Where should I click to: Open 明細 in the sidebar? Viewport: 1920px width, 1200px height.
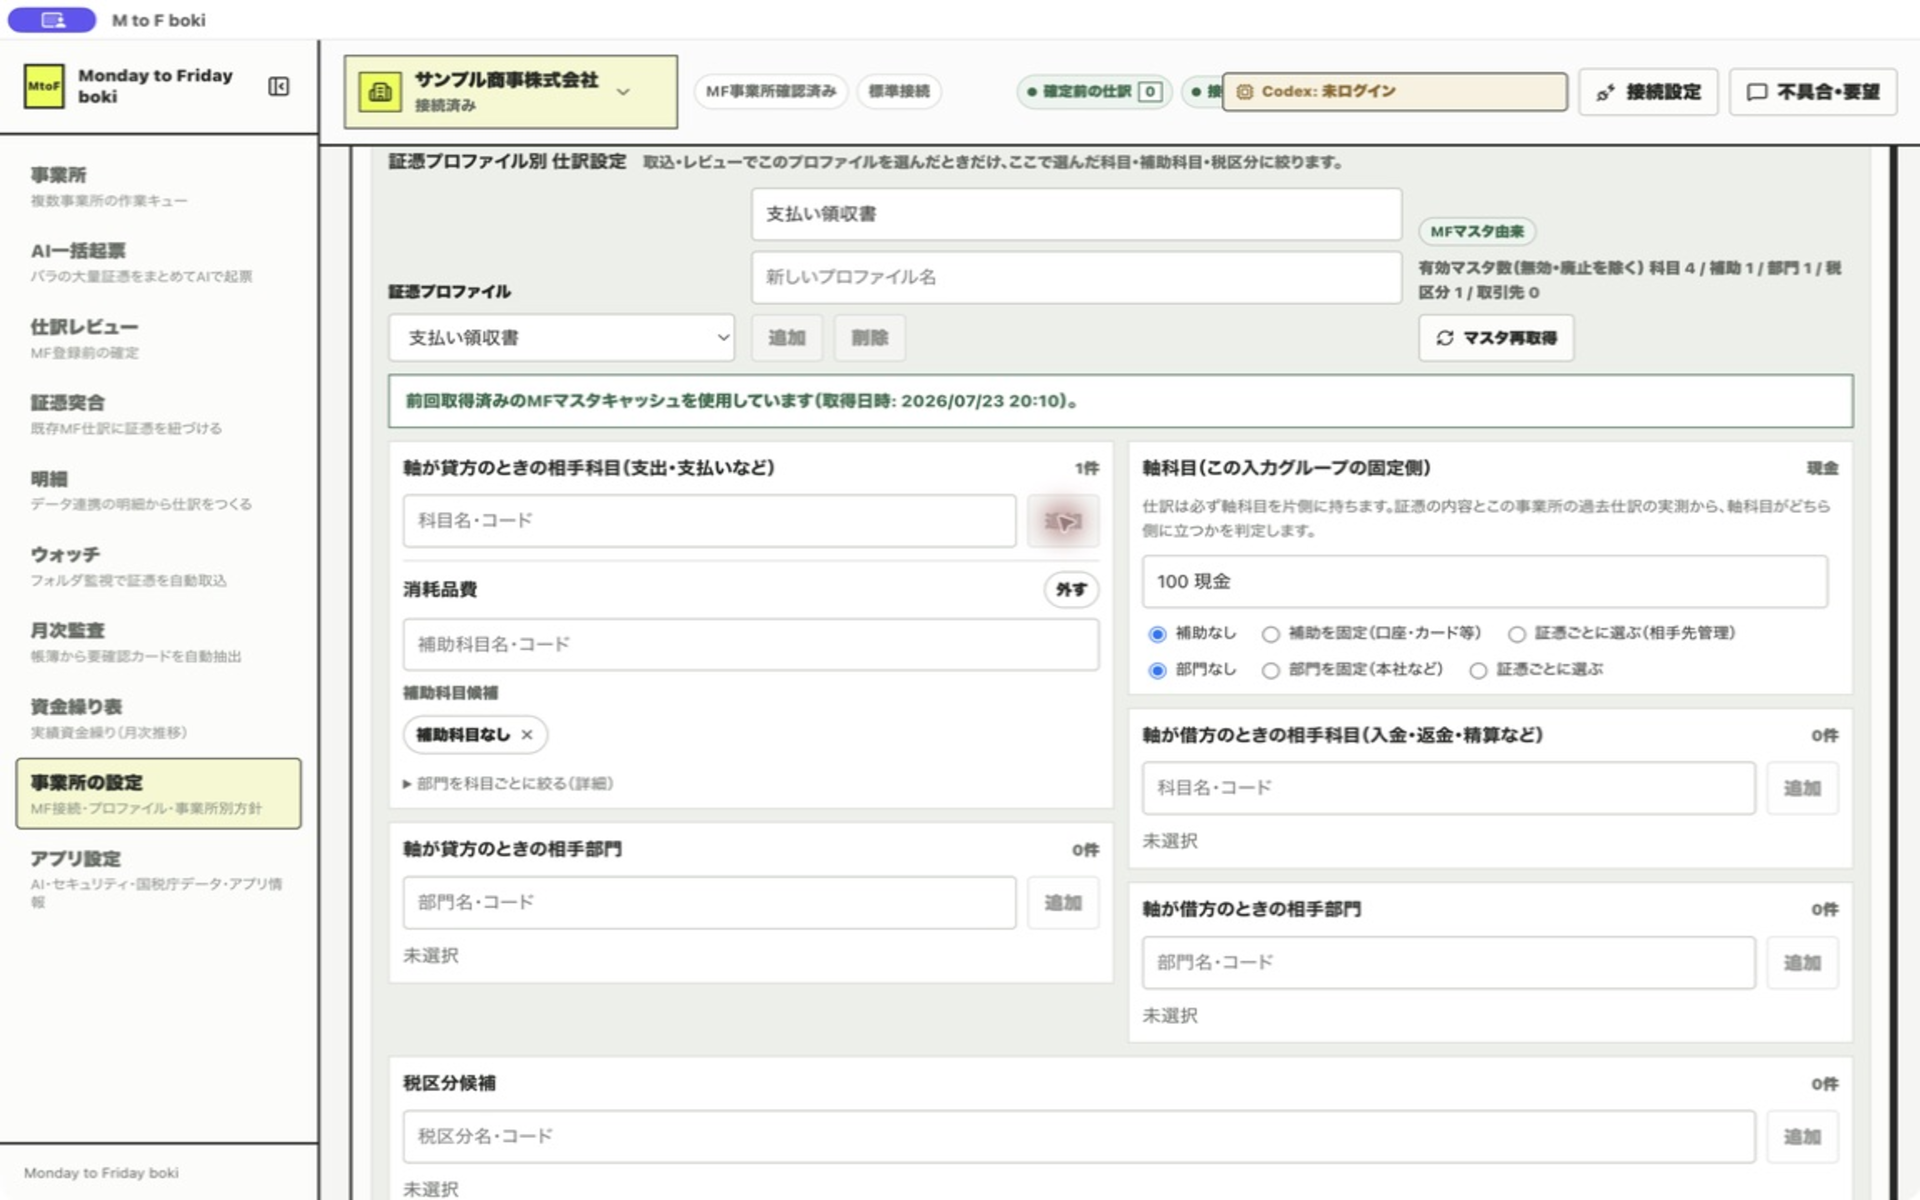click(x=160, y=490)
